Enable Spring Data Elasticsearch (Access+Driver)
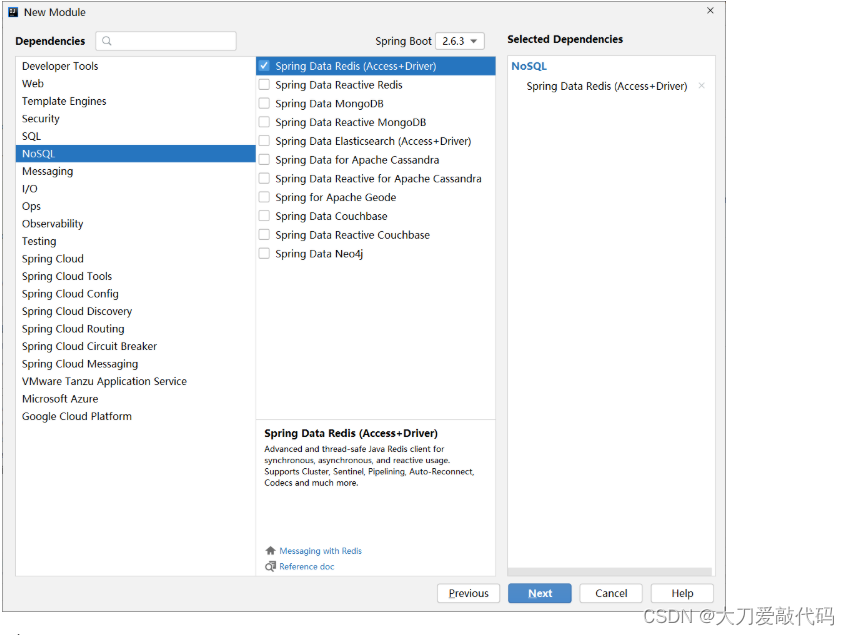 [x=264, y=141]
